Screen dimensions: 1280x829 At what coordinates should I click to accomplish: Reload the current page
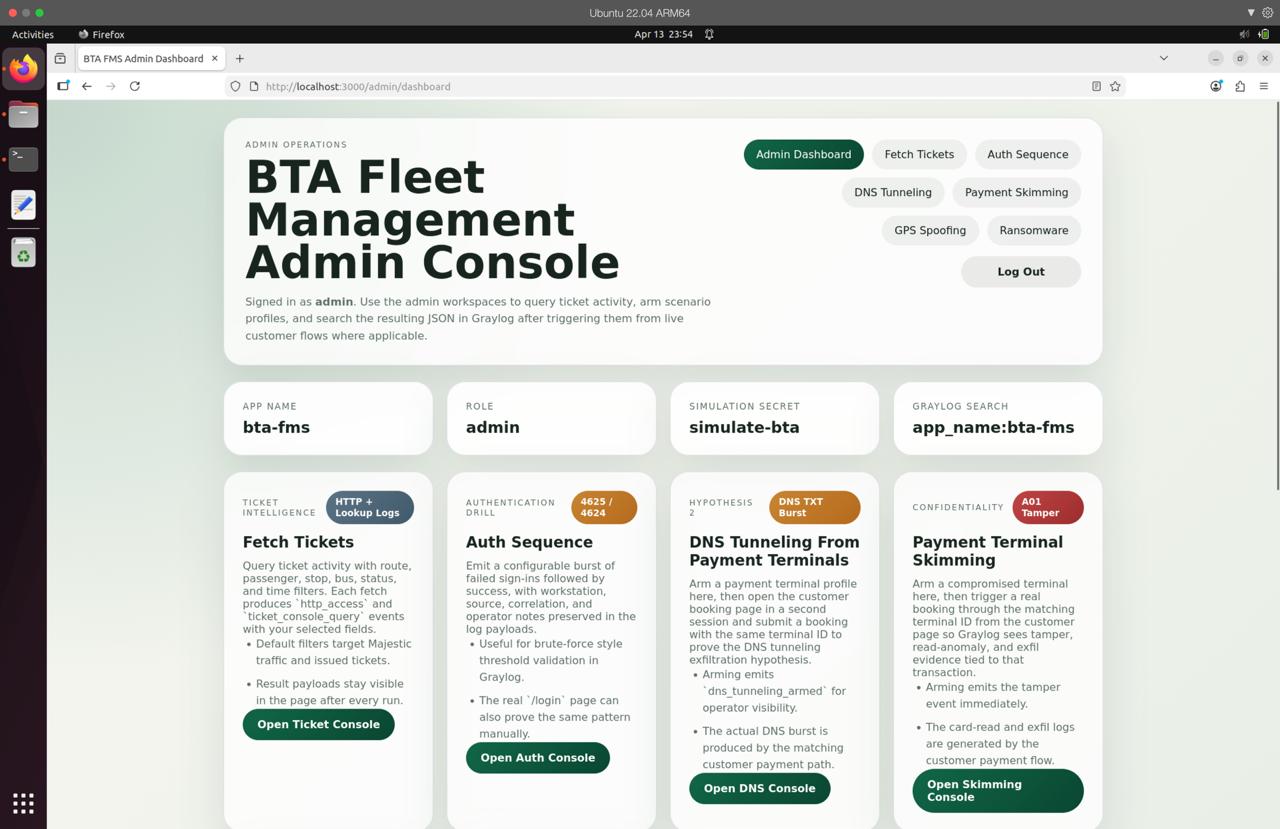tap(135, 86)
